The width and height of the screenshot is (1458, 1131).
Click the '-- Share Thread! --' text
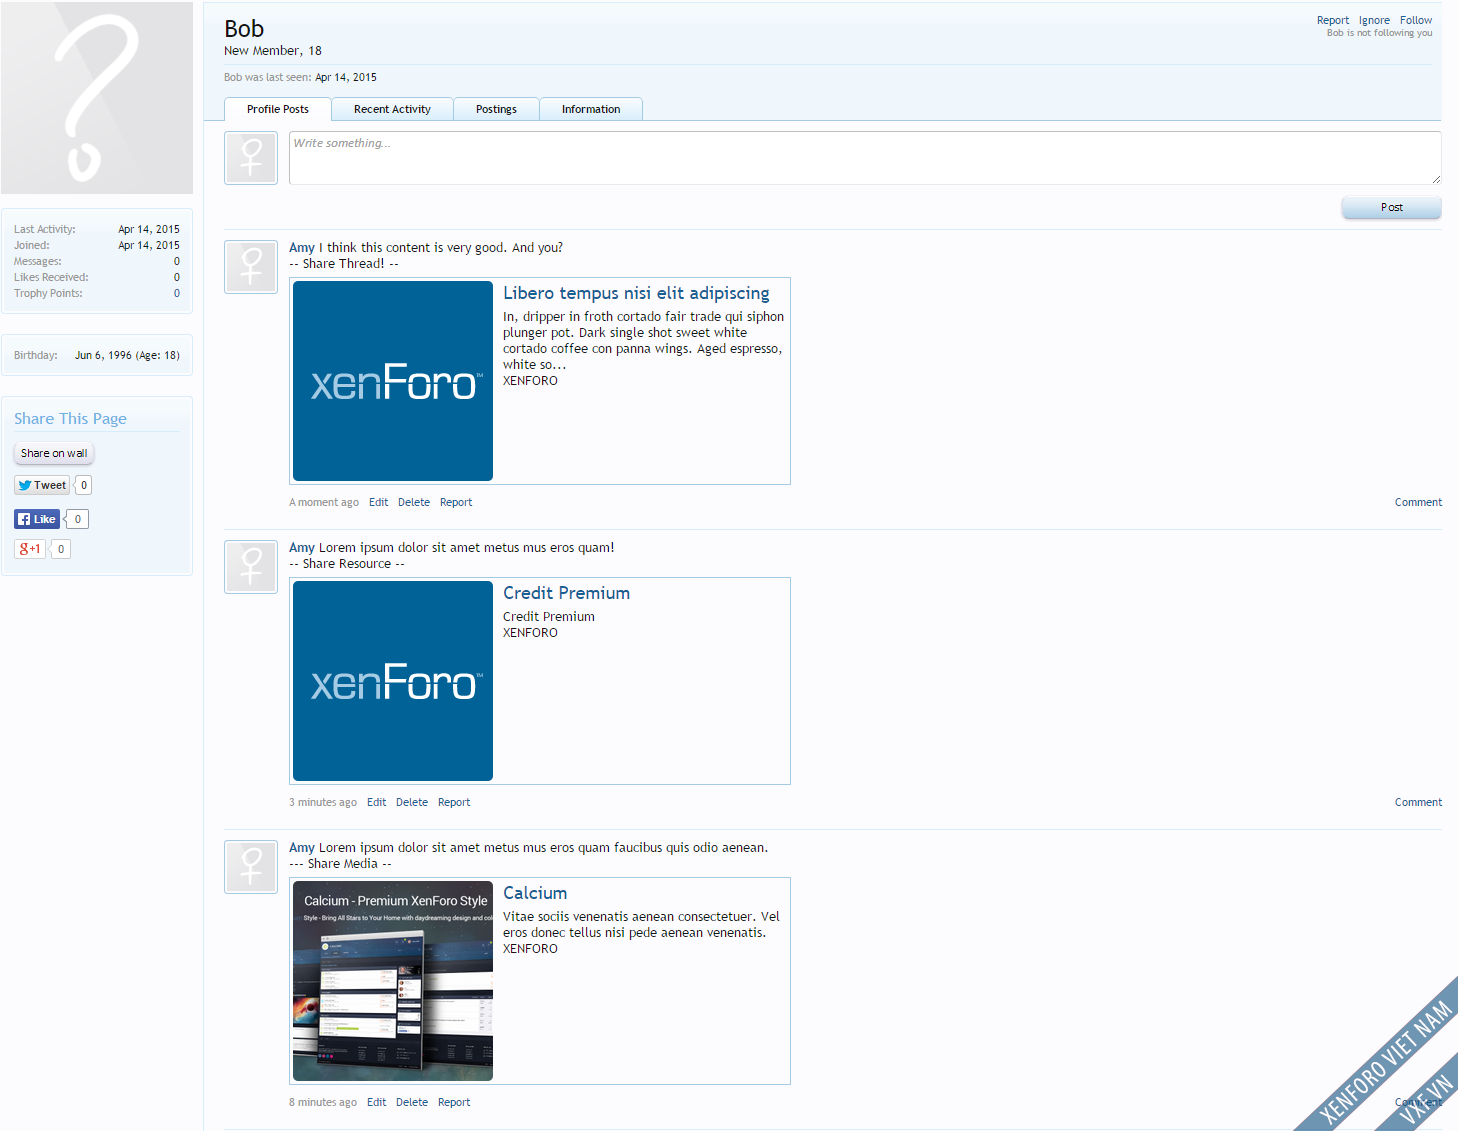[x=344, y=264]
